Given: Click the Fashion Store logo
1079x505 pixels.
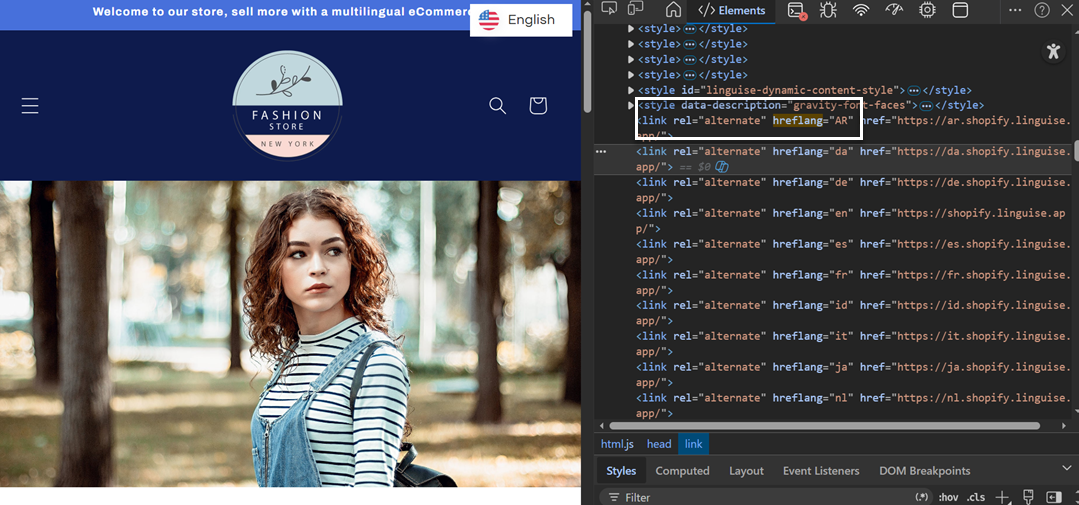Looking at the screenshot, I should (x=288, y=105).
